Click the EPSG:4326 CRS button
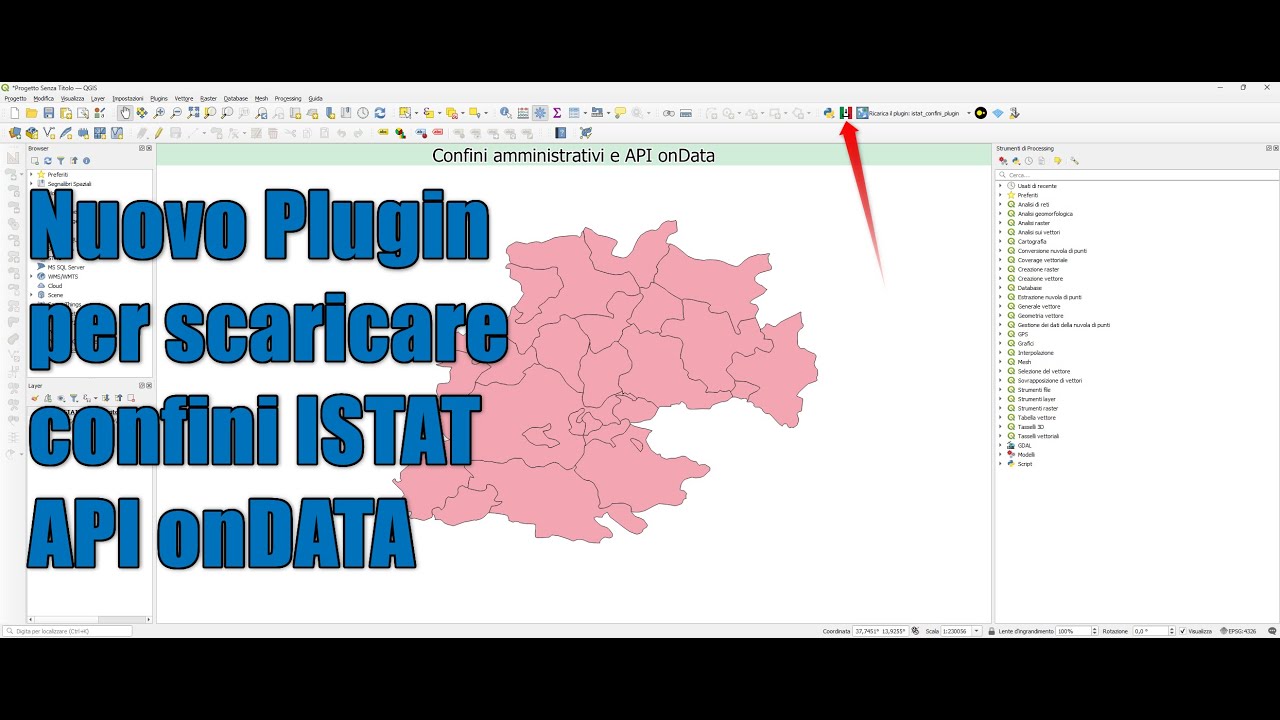The height and width of the screenshot is (720, 1280). (x=1238, y=631)
